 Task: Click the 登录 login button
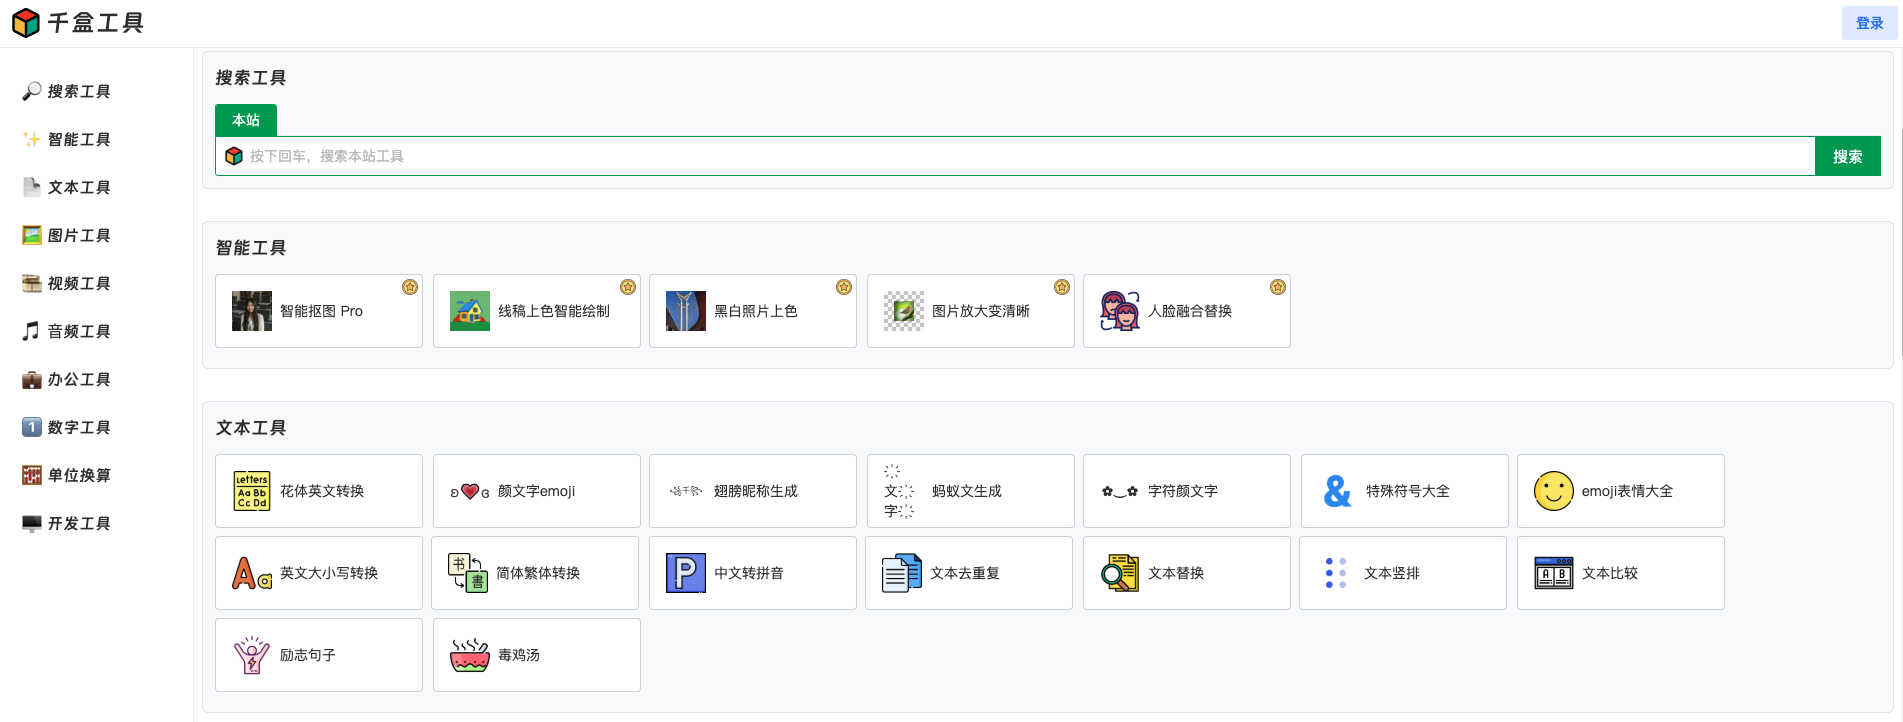1868,23
